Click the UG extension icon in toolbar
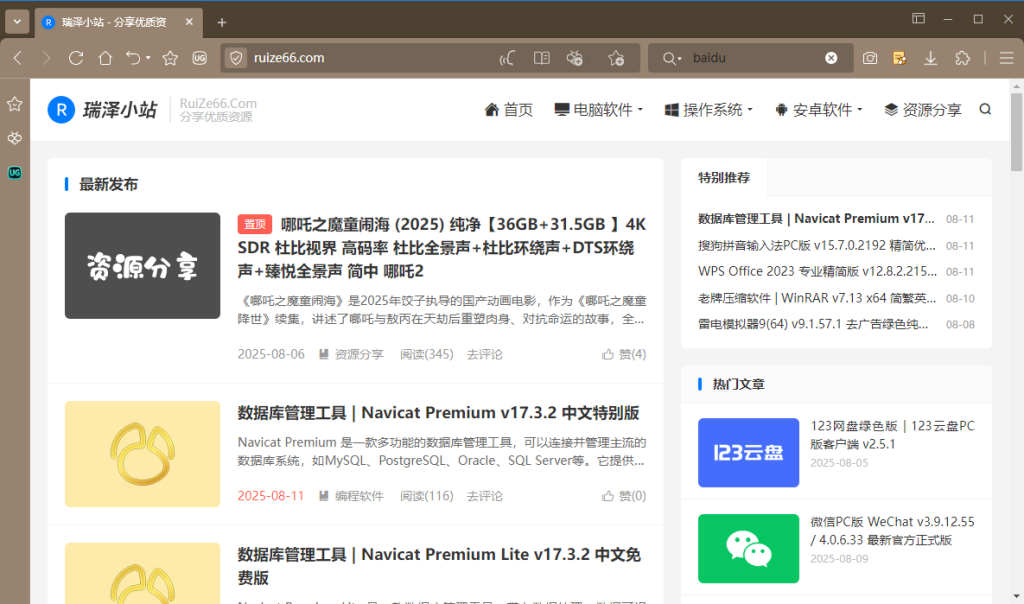Viewport: 1024px width, 604px height. click(x=200, y=58)
